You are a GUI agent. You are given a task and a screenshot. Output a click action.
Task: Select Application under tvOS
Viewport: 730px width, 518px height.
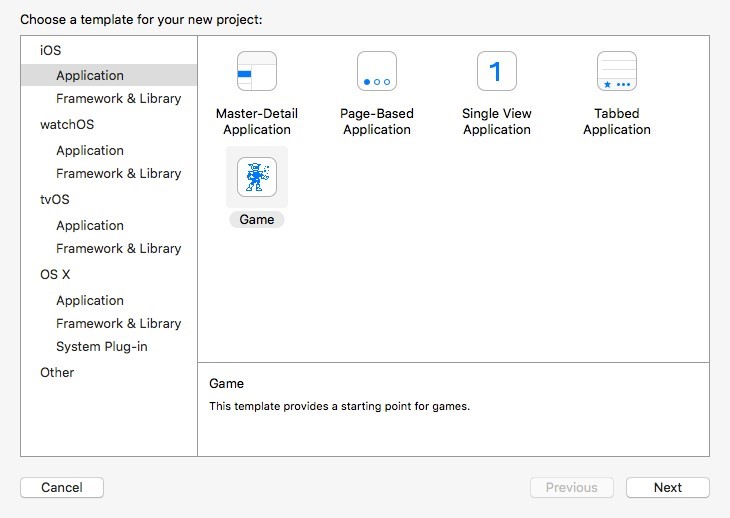click(x=90, y=225)
